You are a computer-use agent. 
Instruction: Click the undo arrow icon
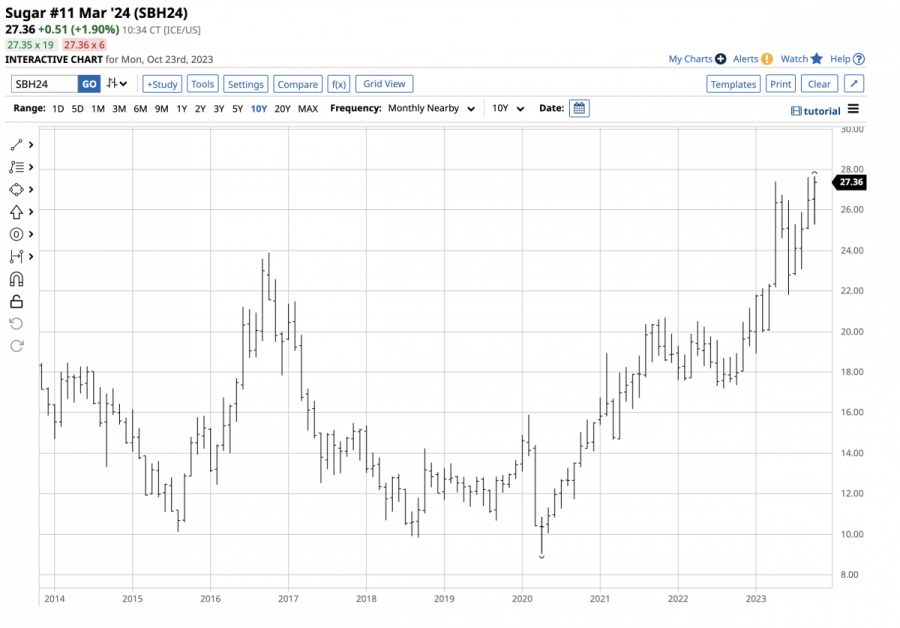click(16, 324)
